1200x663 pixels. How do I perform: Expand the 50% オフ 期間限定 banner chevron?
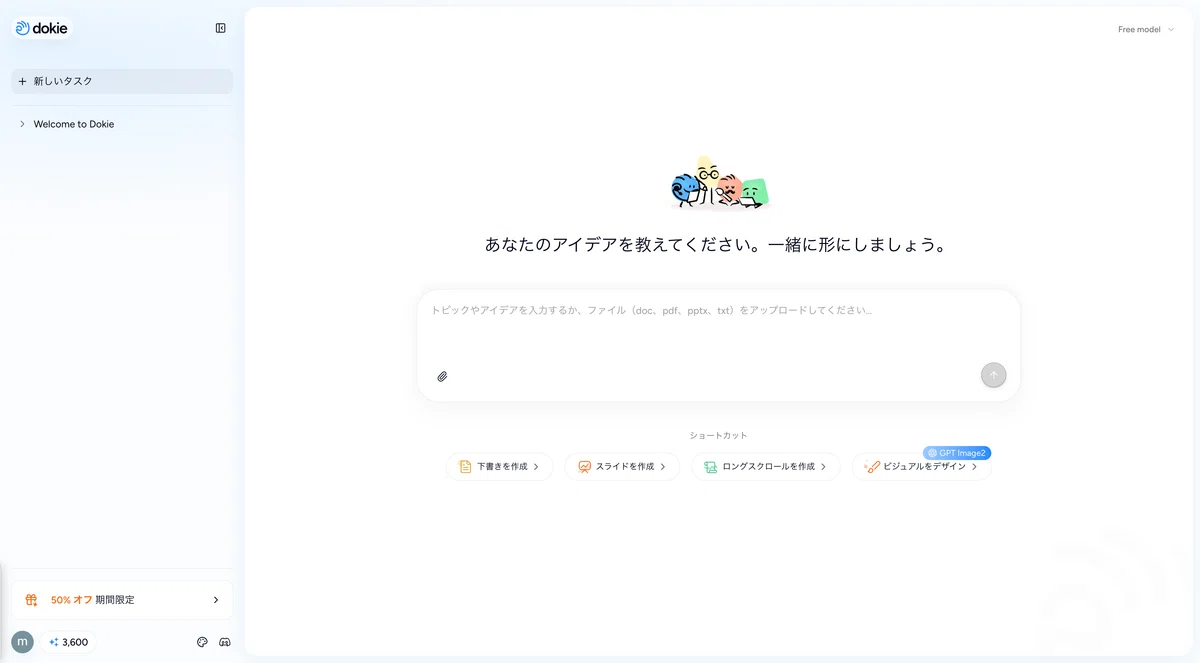coord(216,600)
